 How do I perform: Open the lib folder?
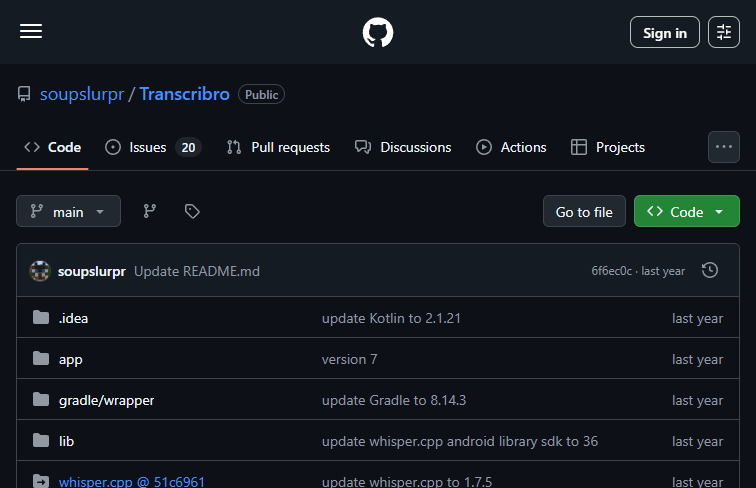[x=66, y=441]
